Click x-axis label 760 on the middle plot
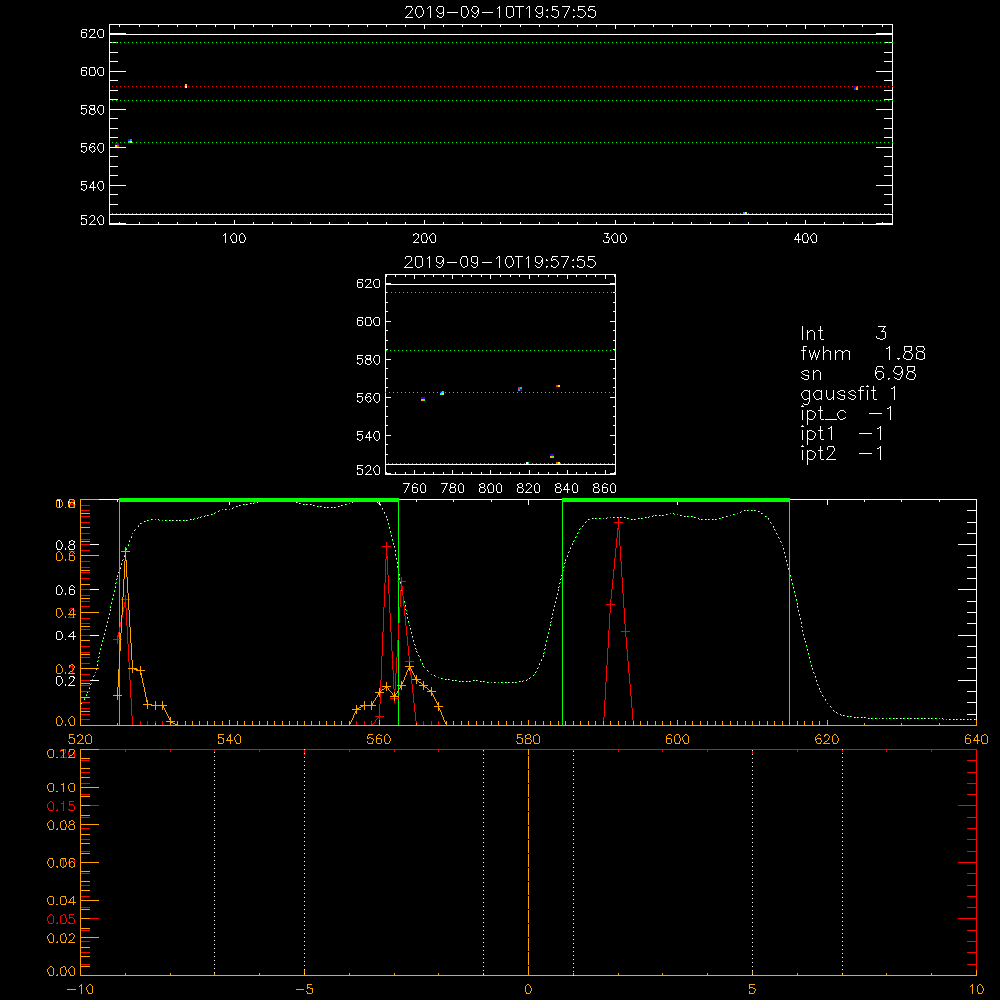Viewport: 1000px width, 1000px height. pos(415,489)
